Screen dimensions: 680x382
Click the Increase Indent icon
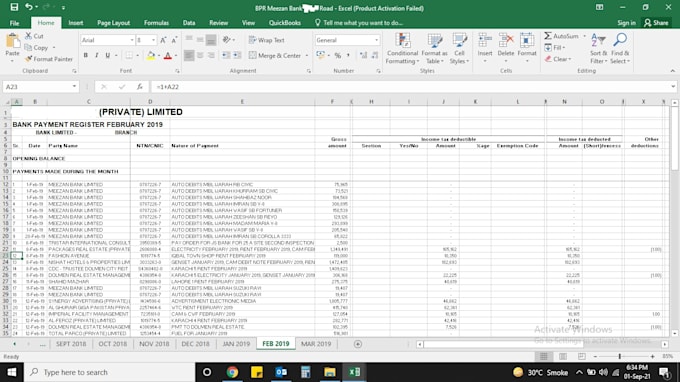tap(237, 56)
